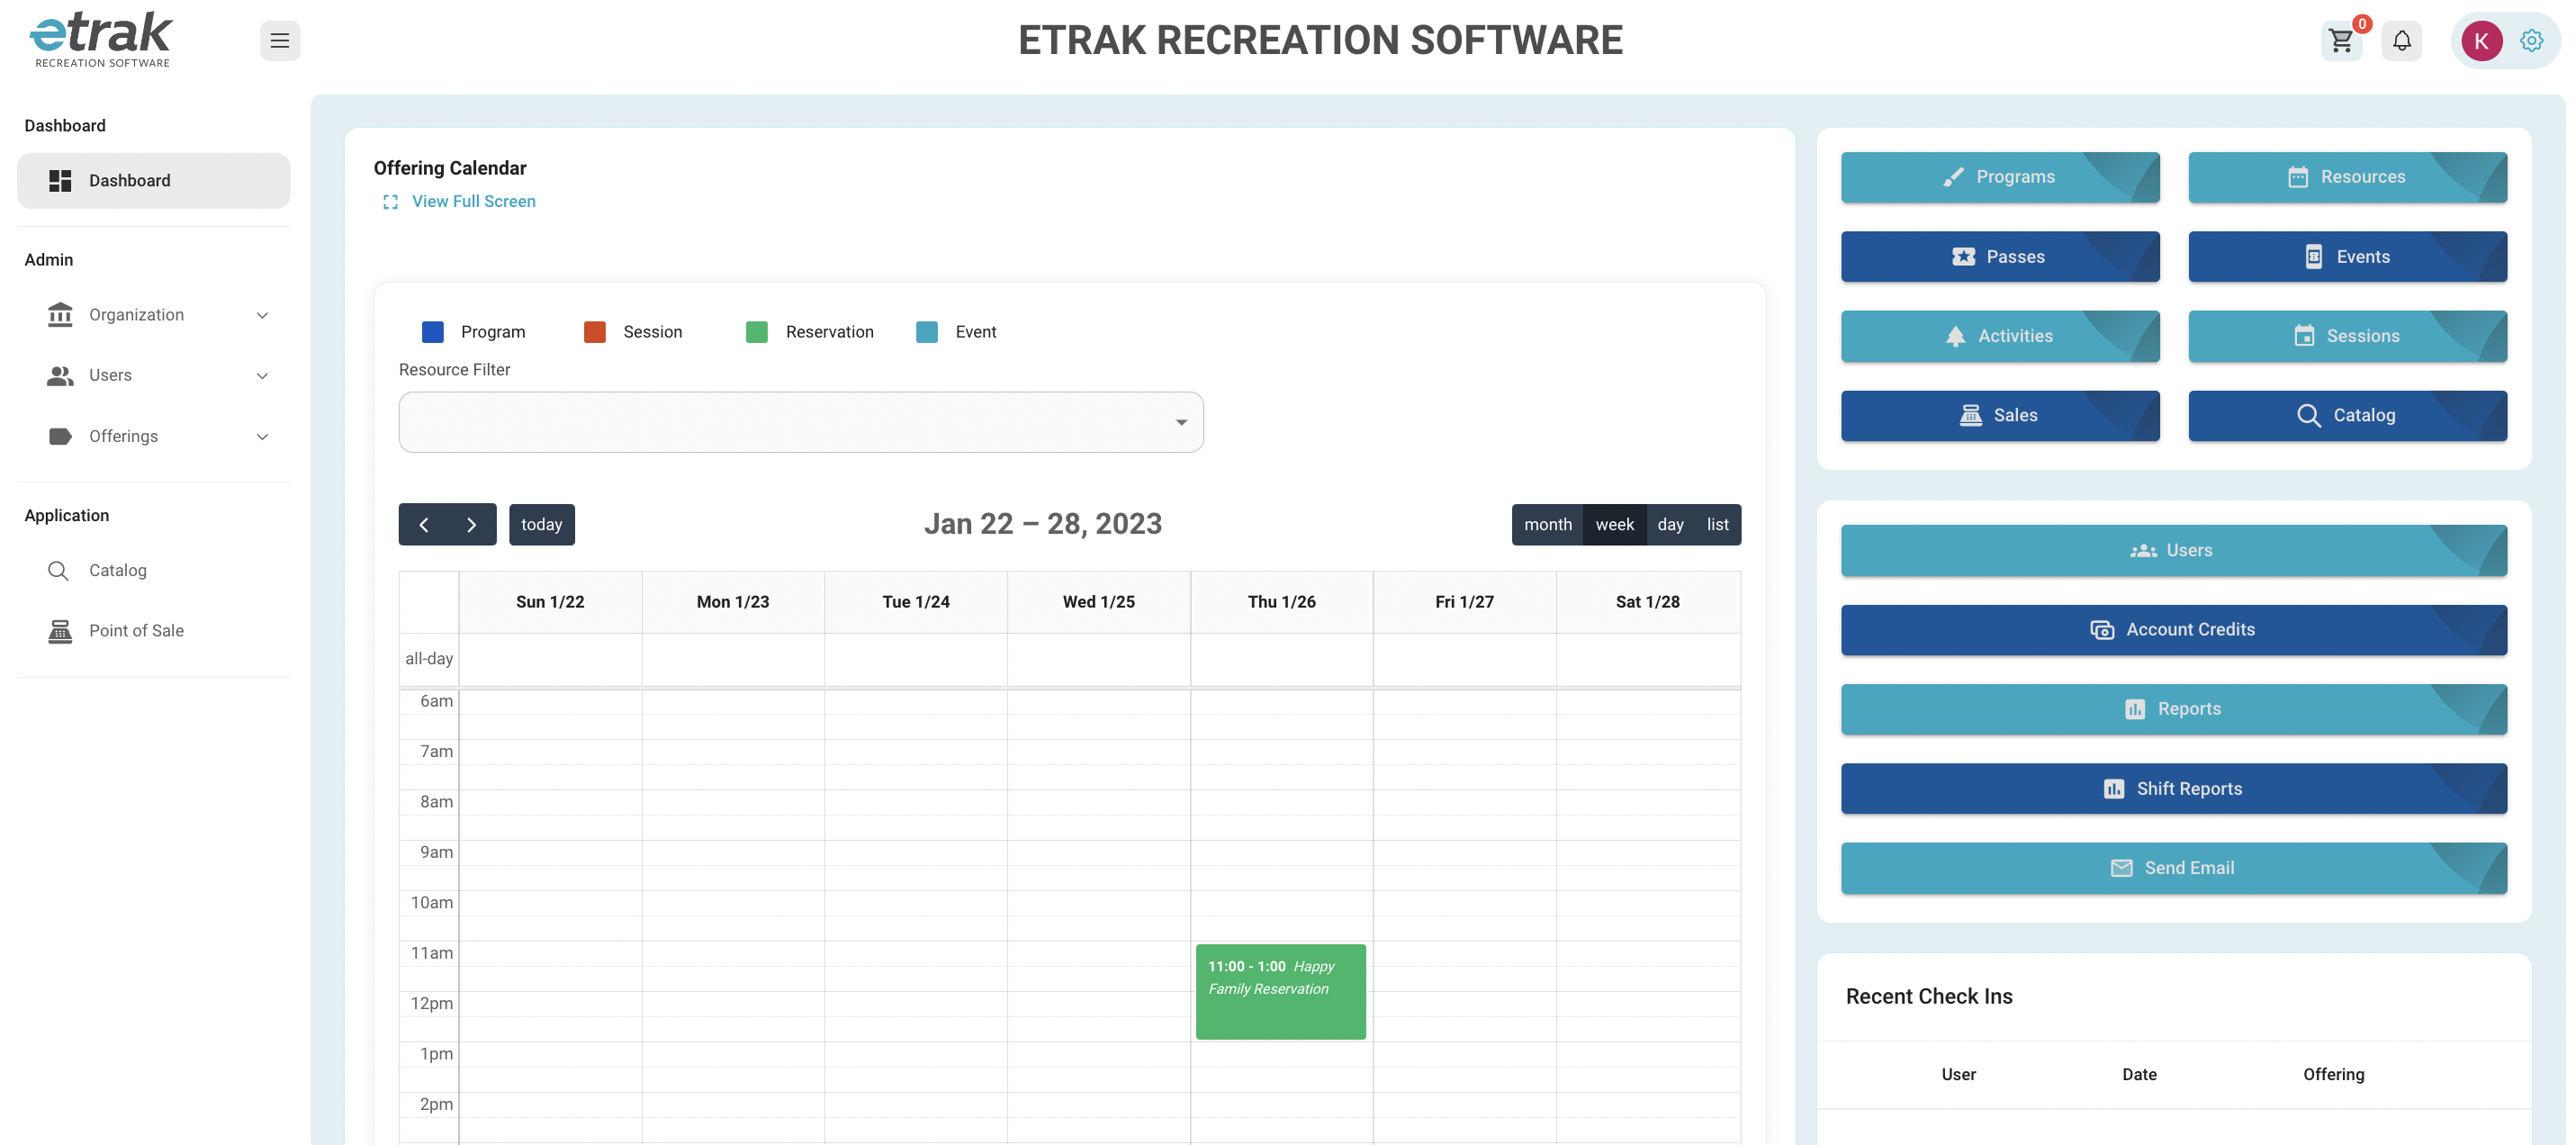Click the Send Email button
2576x1145 pixels.
[x=2174, y=868]
